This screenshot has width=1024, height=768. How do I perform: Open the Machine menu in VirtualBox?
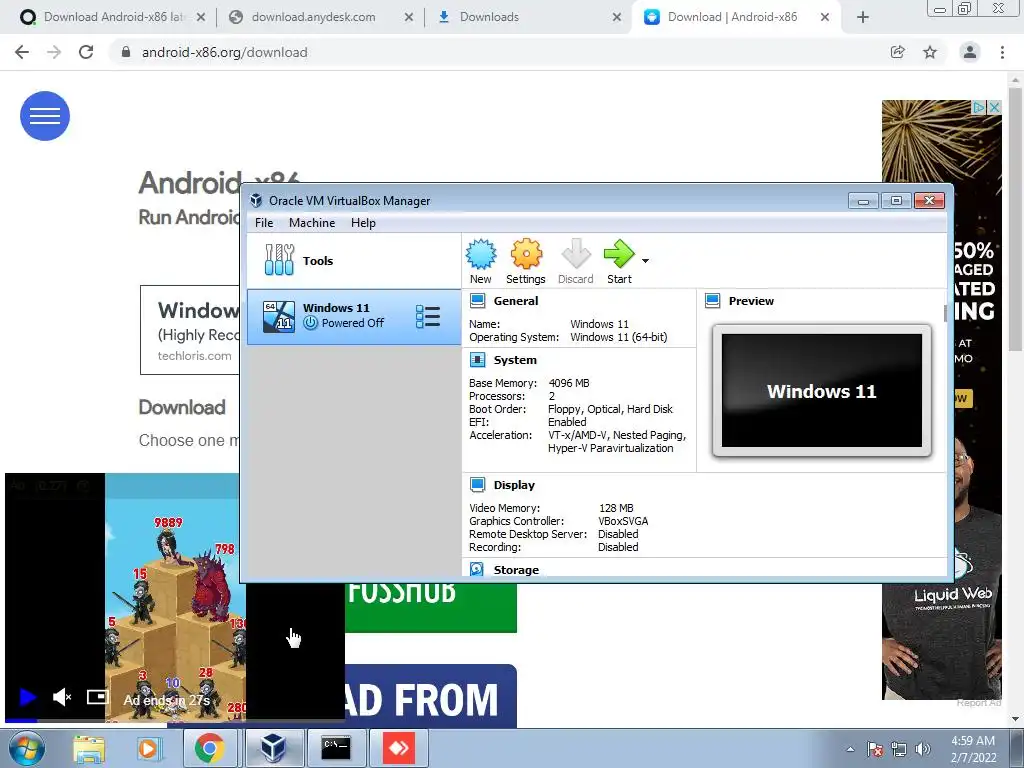pos(312,223)
